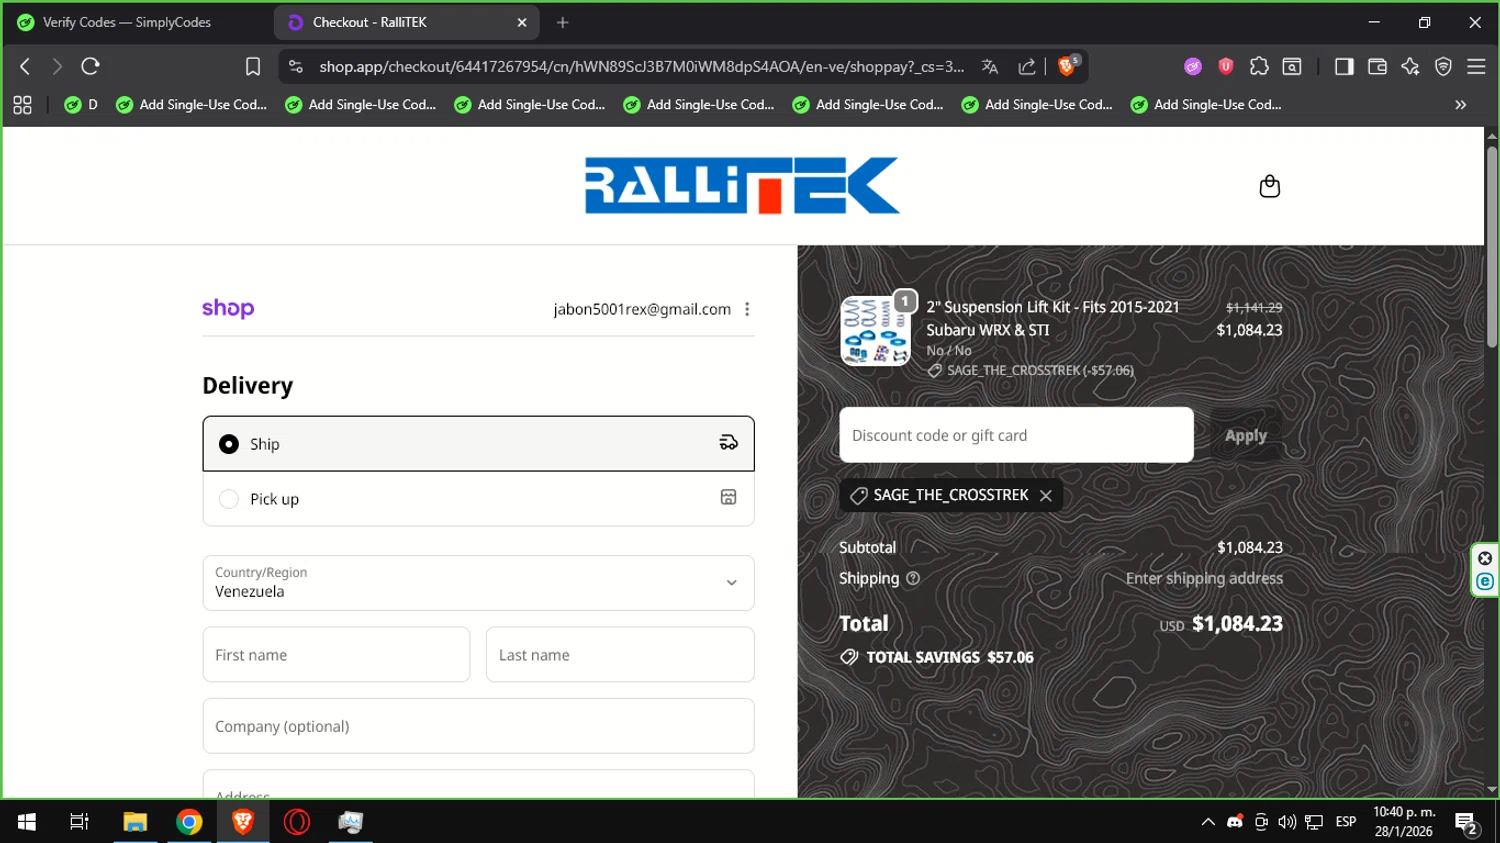Viewport: 1500px width, 843px height.
Task: Click the Shop logo
Action: point(228,308)
